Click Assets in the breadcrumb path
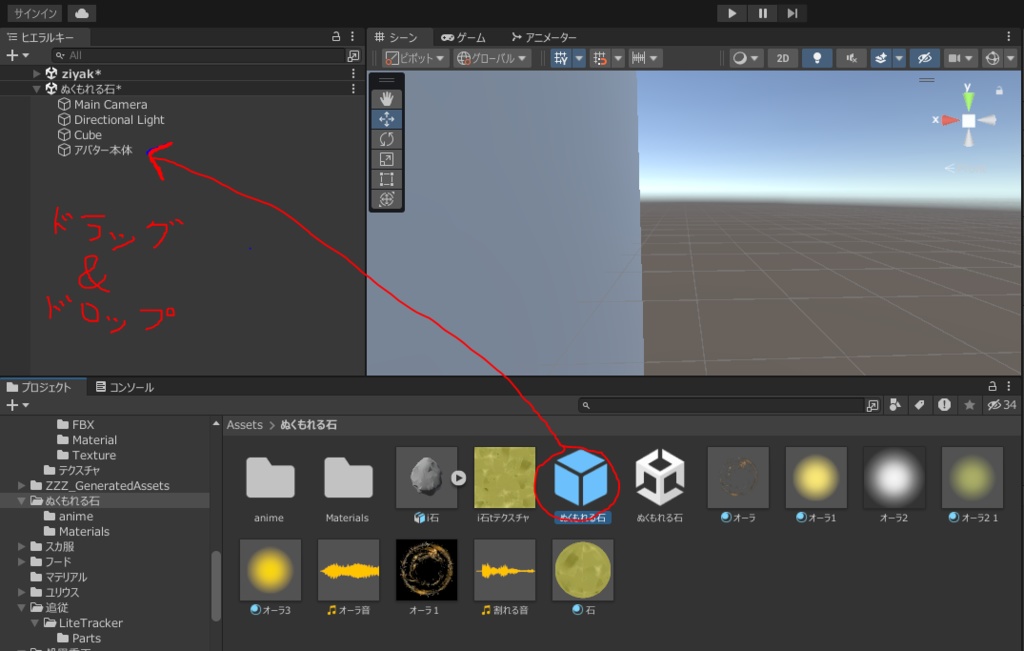 pos(244,425)
